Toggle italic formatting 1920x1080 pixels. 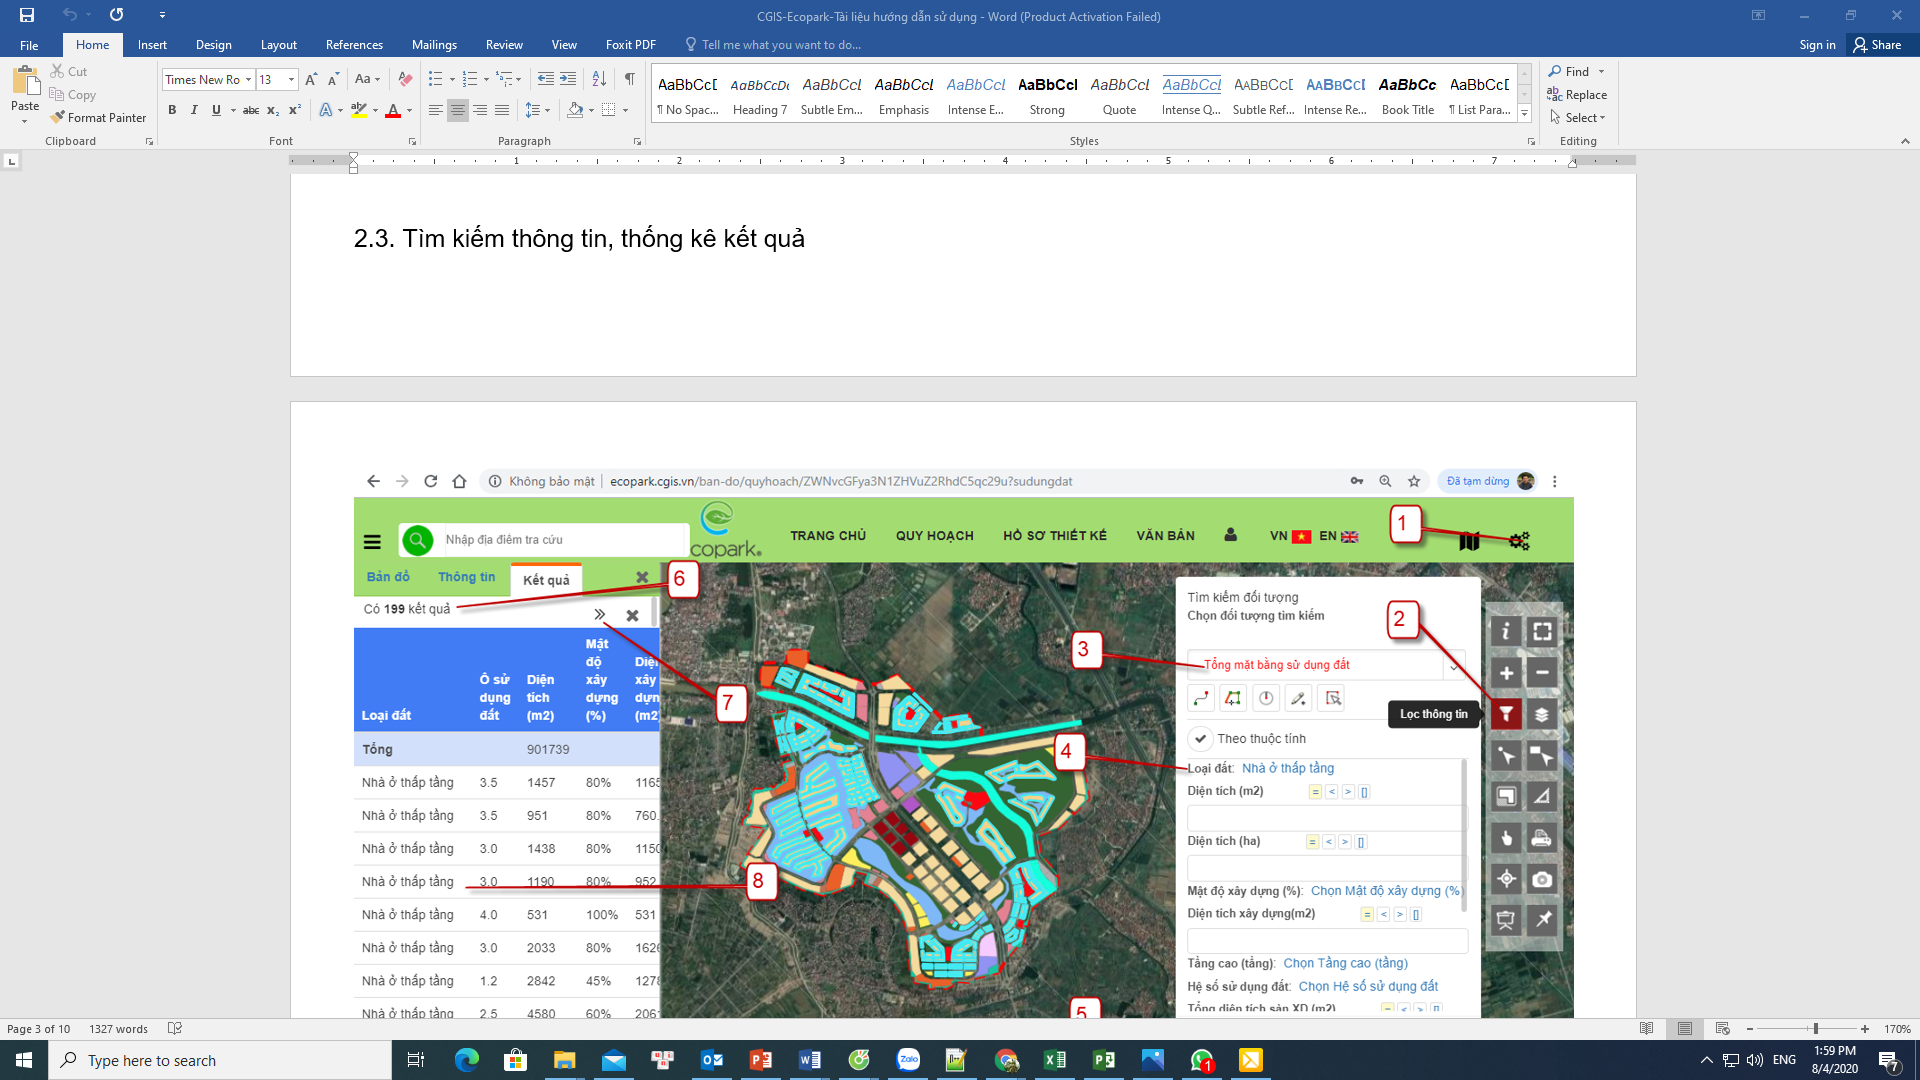tap(194, 110)
